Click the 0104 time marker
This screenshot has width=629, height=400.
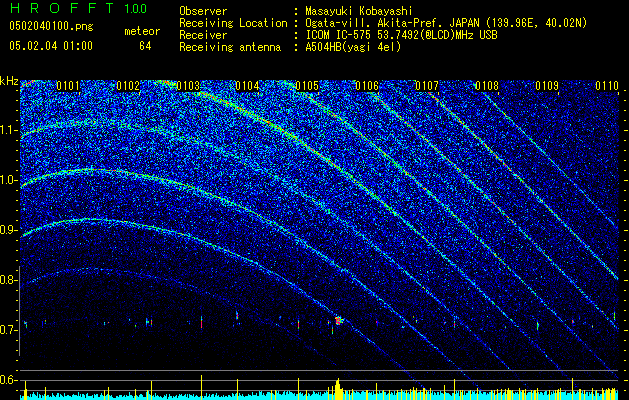pyautogui.click(x=247, y=86)
